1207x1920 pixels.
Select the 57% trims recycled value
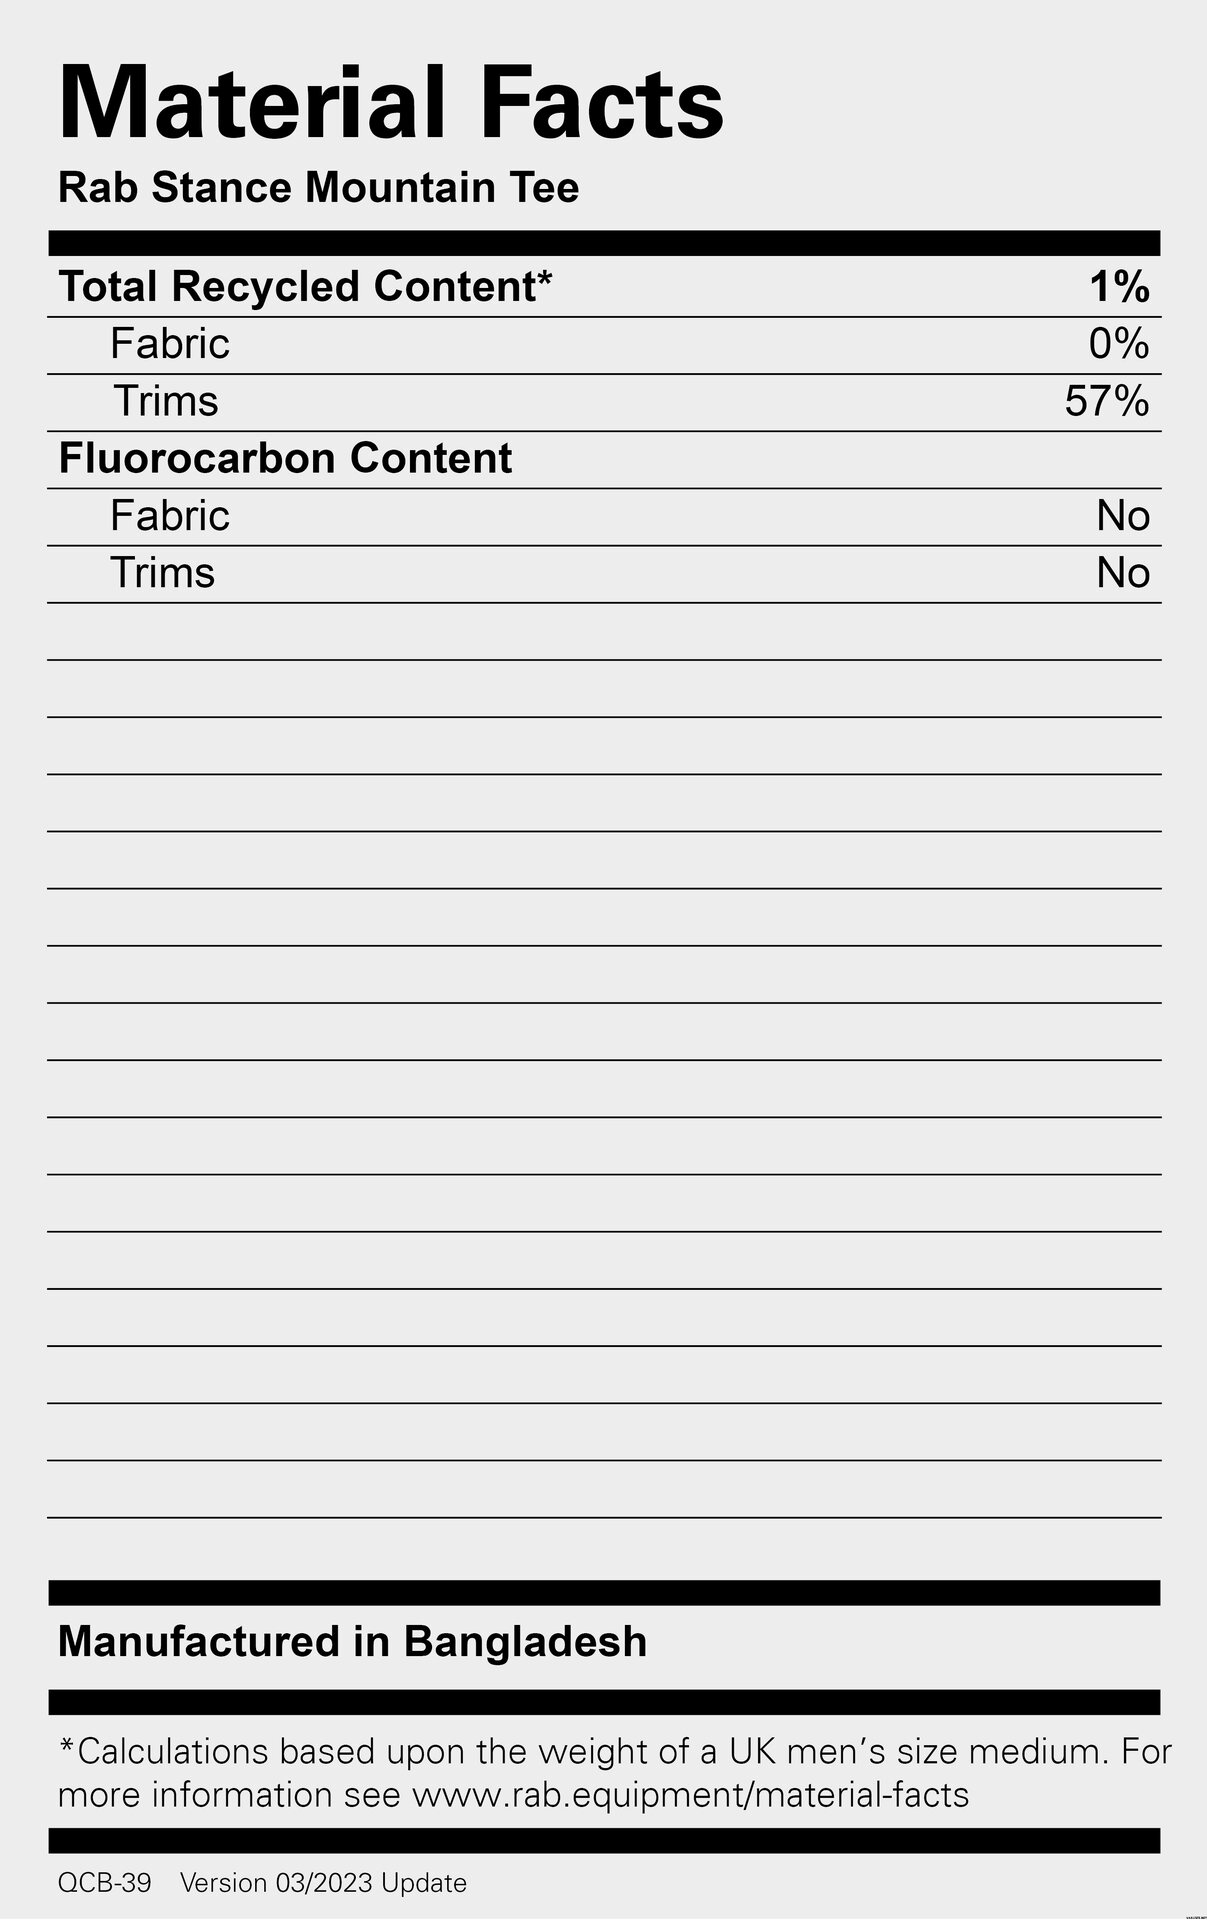tap(1107, 401)
